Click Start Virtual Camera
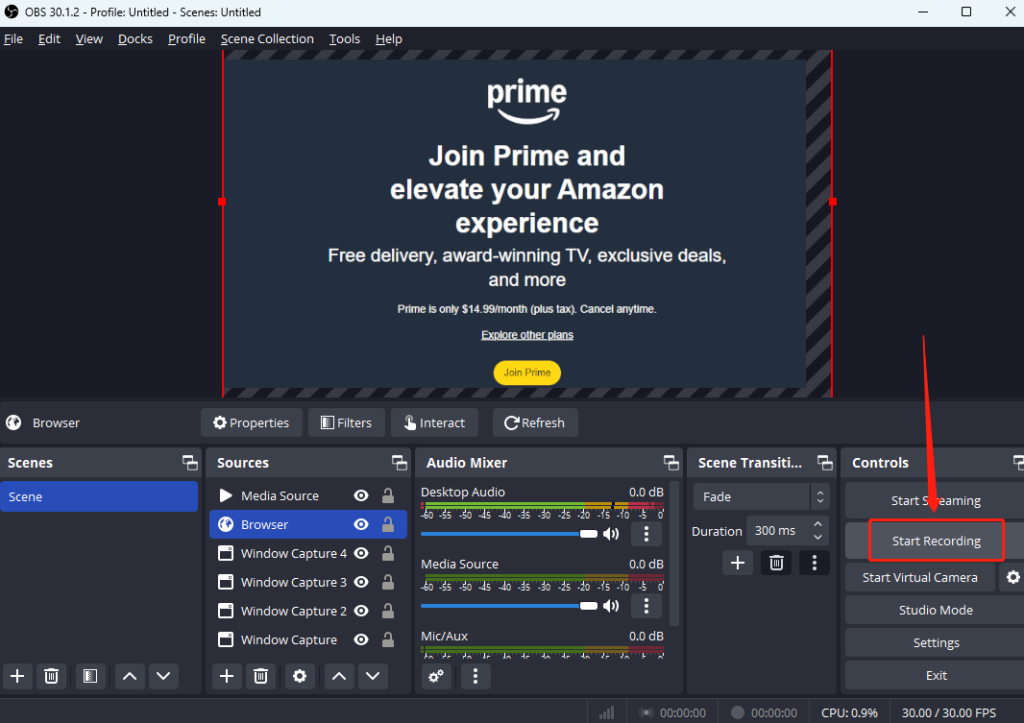1024x723 pixels. (920, 577)
